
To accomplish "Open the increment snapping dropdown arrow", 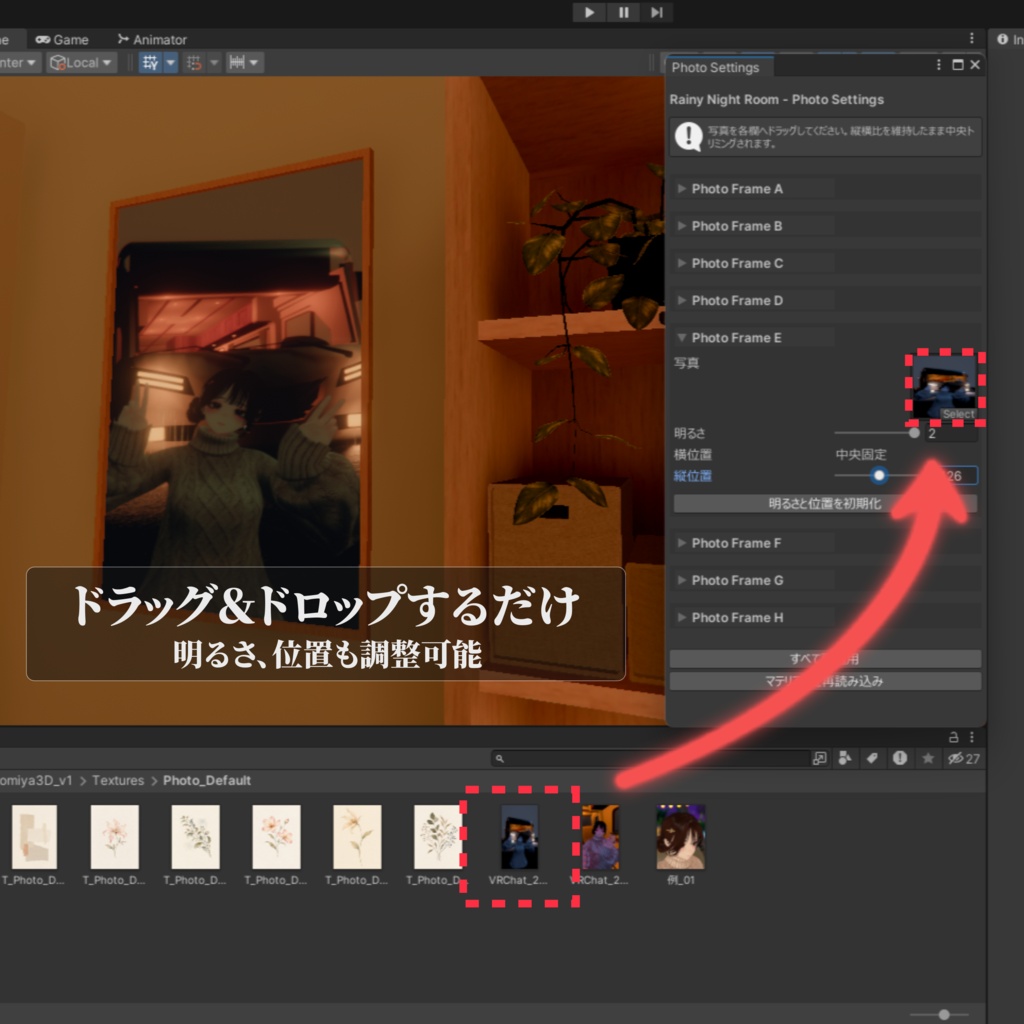I will tap(254, 63).
